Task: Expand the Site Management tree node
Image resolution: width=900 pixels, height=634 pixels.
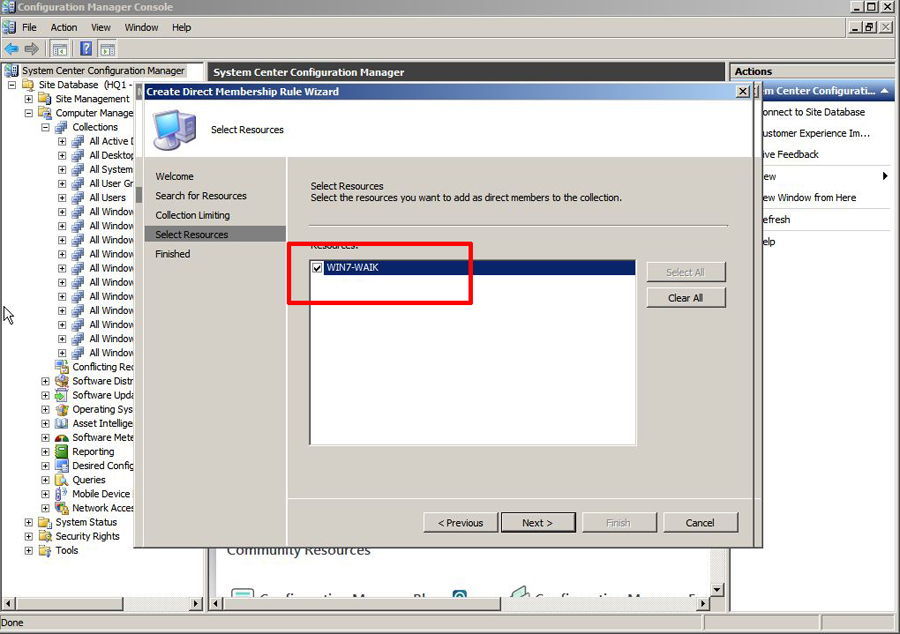Action: coord(28,99)
